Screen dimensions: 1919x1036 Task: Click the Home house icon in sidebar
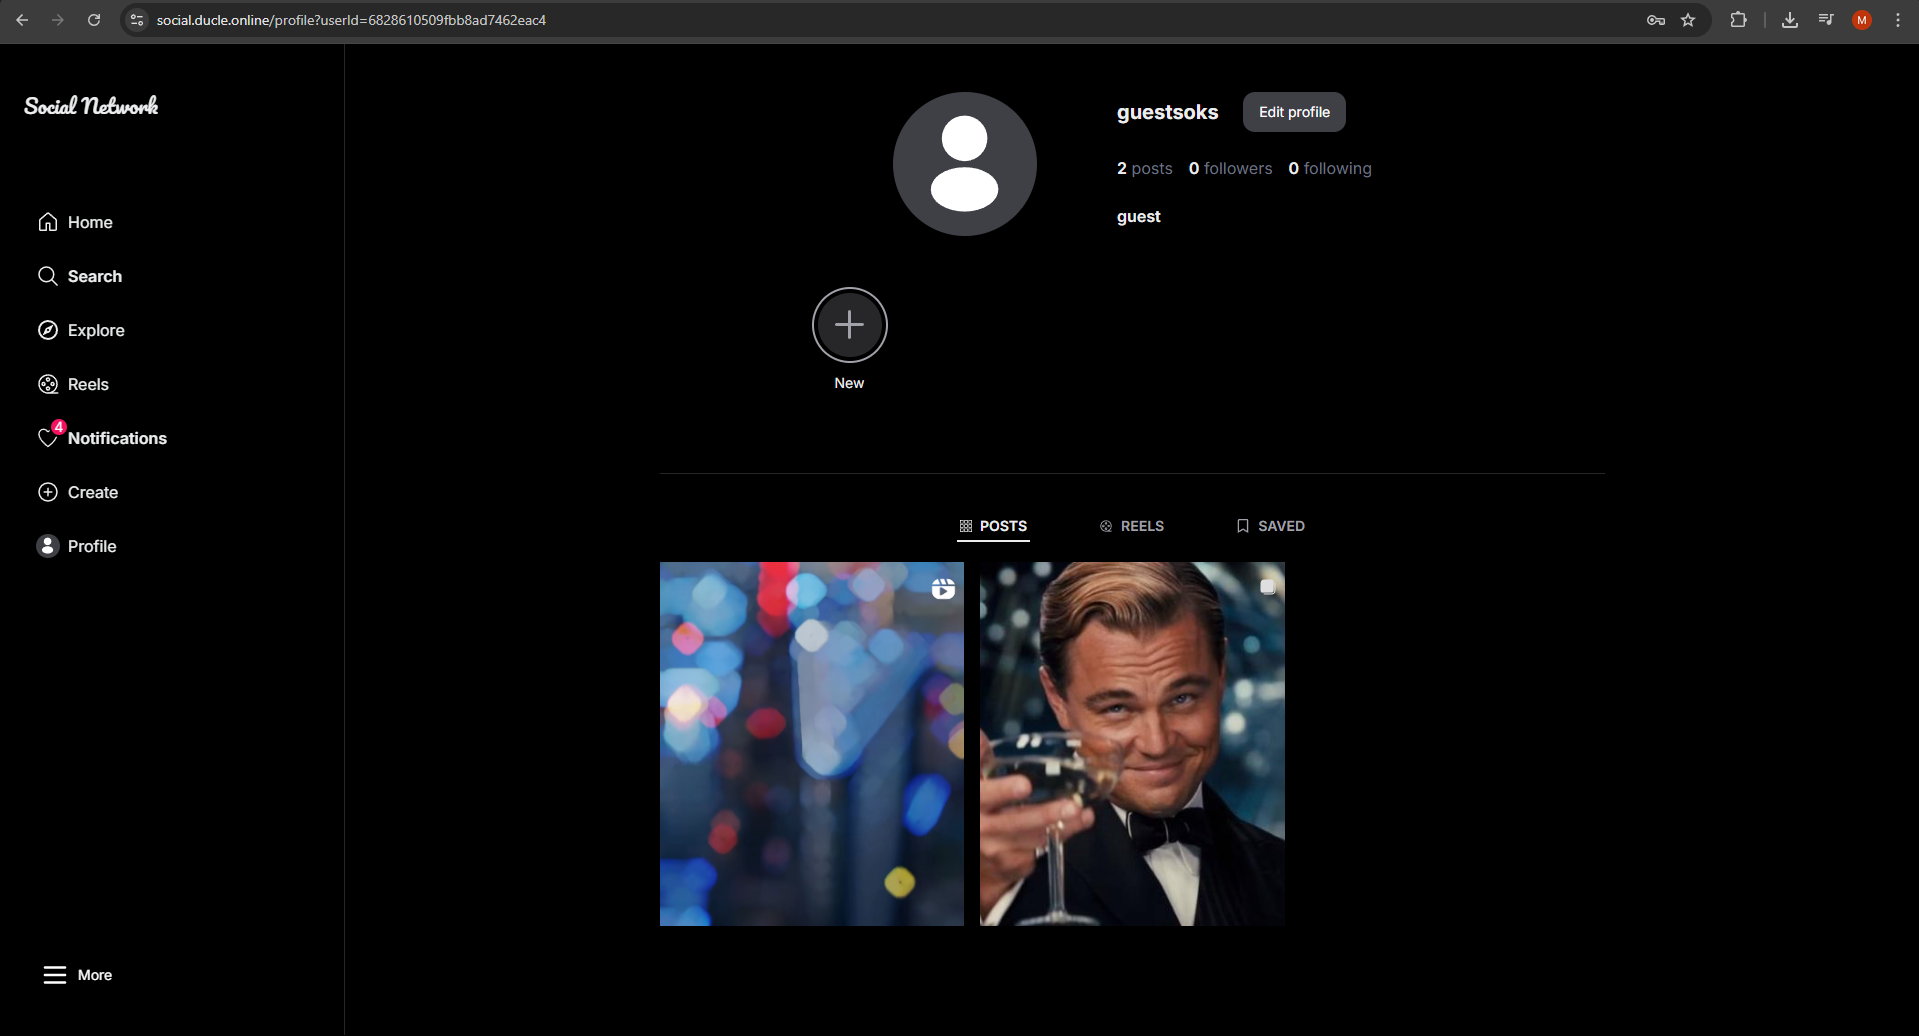click(47, 222)
